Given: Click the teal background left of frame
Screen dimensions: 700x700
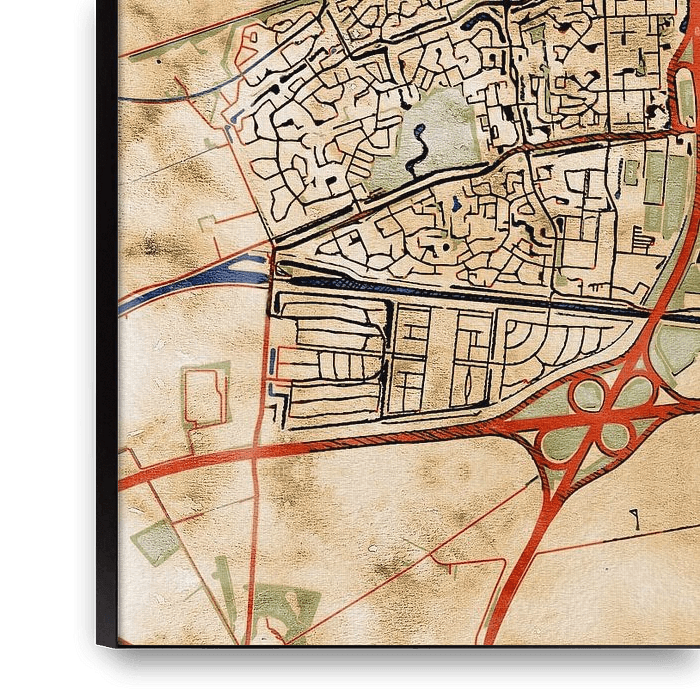Looking at the screenshot, I should [40, 350].
